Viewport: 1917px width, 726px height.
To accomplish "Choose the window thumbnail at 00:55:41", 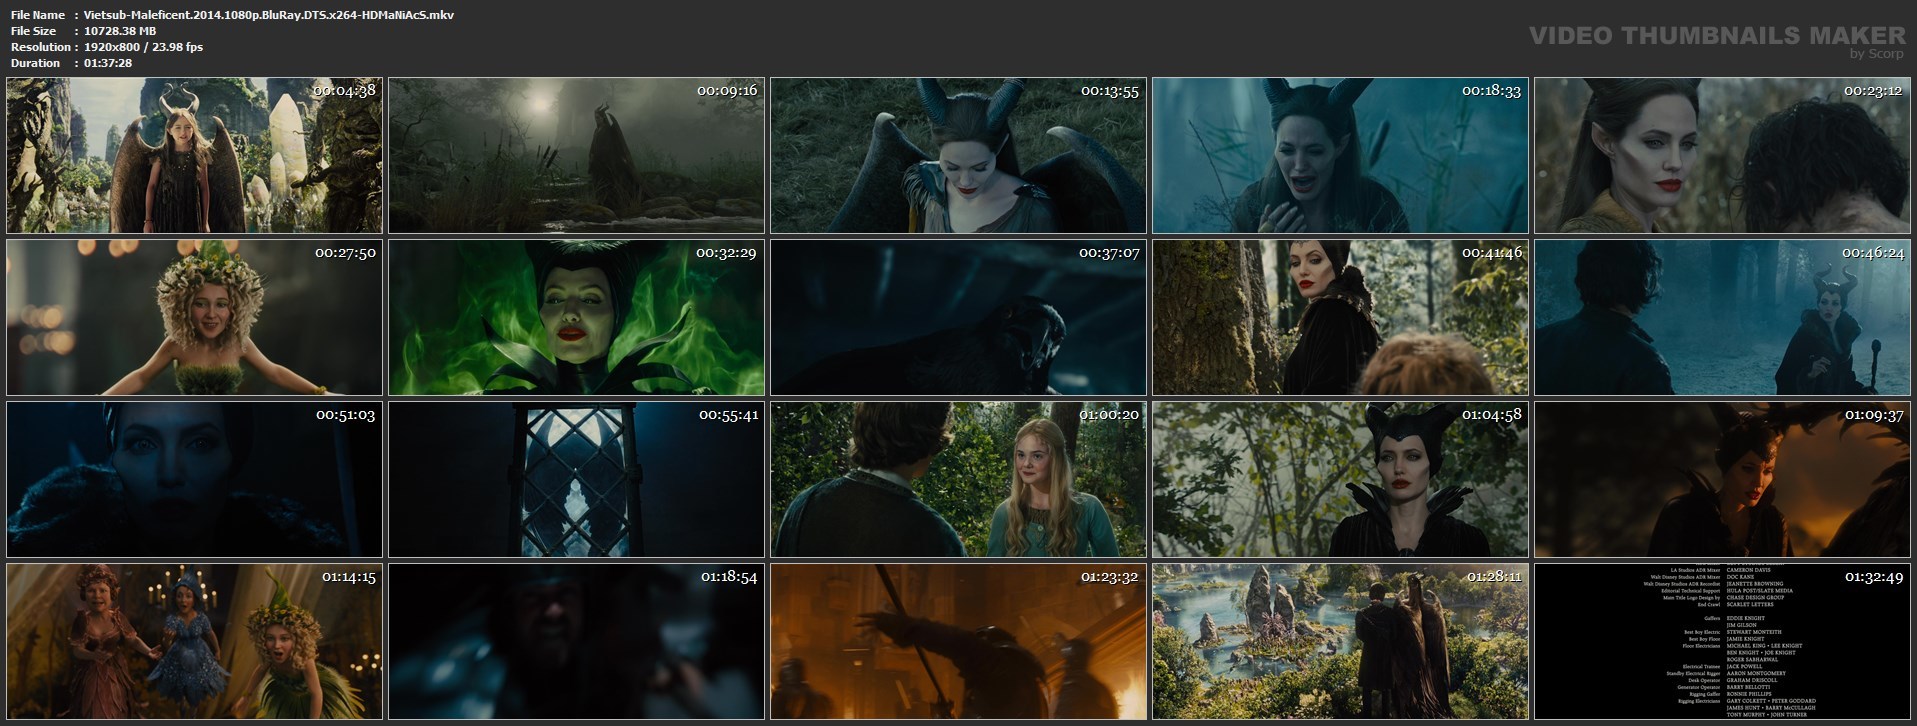I will pos(576,479).
